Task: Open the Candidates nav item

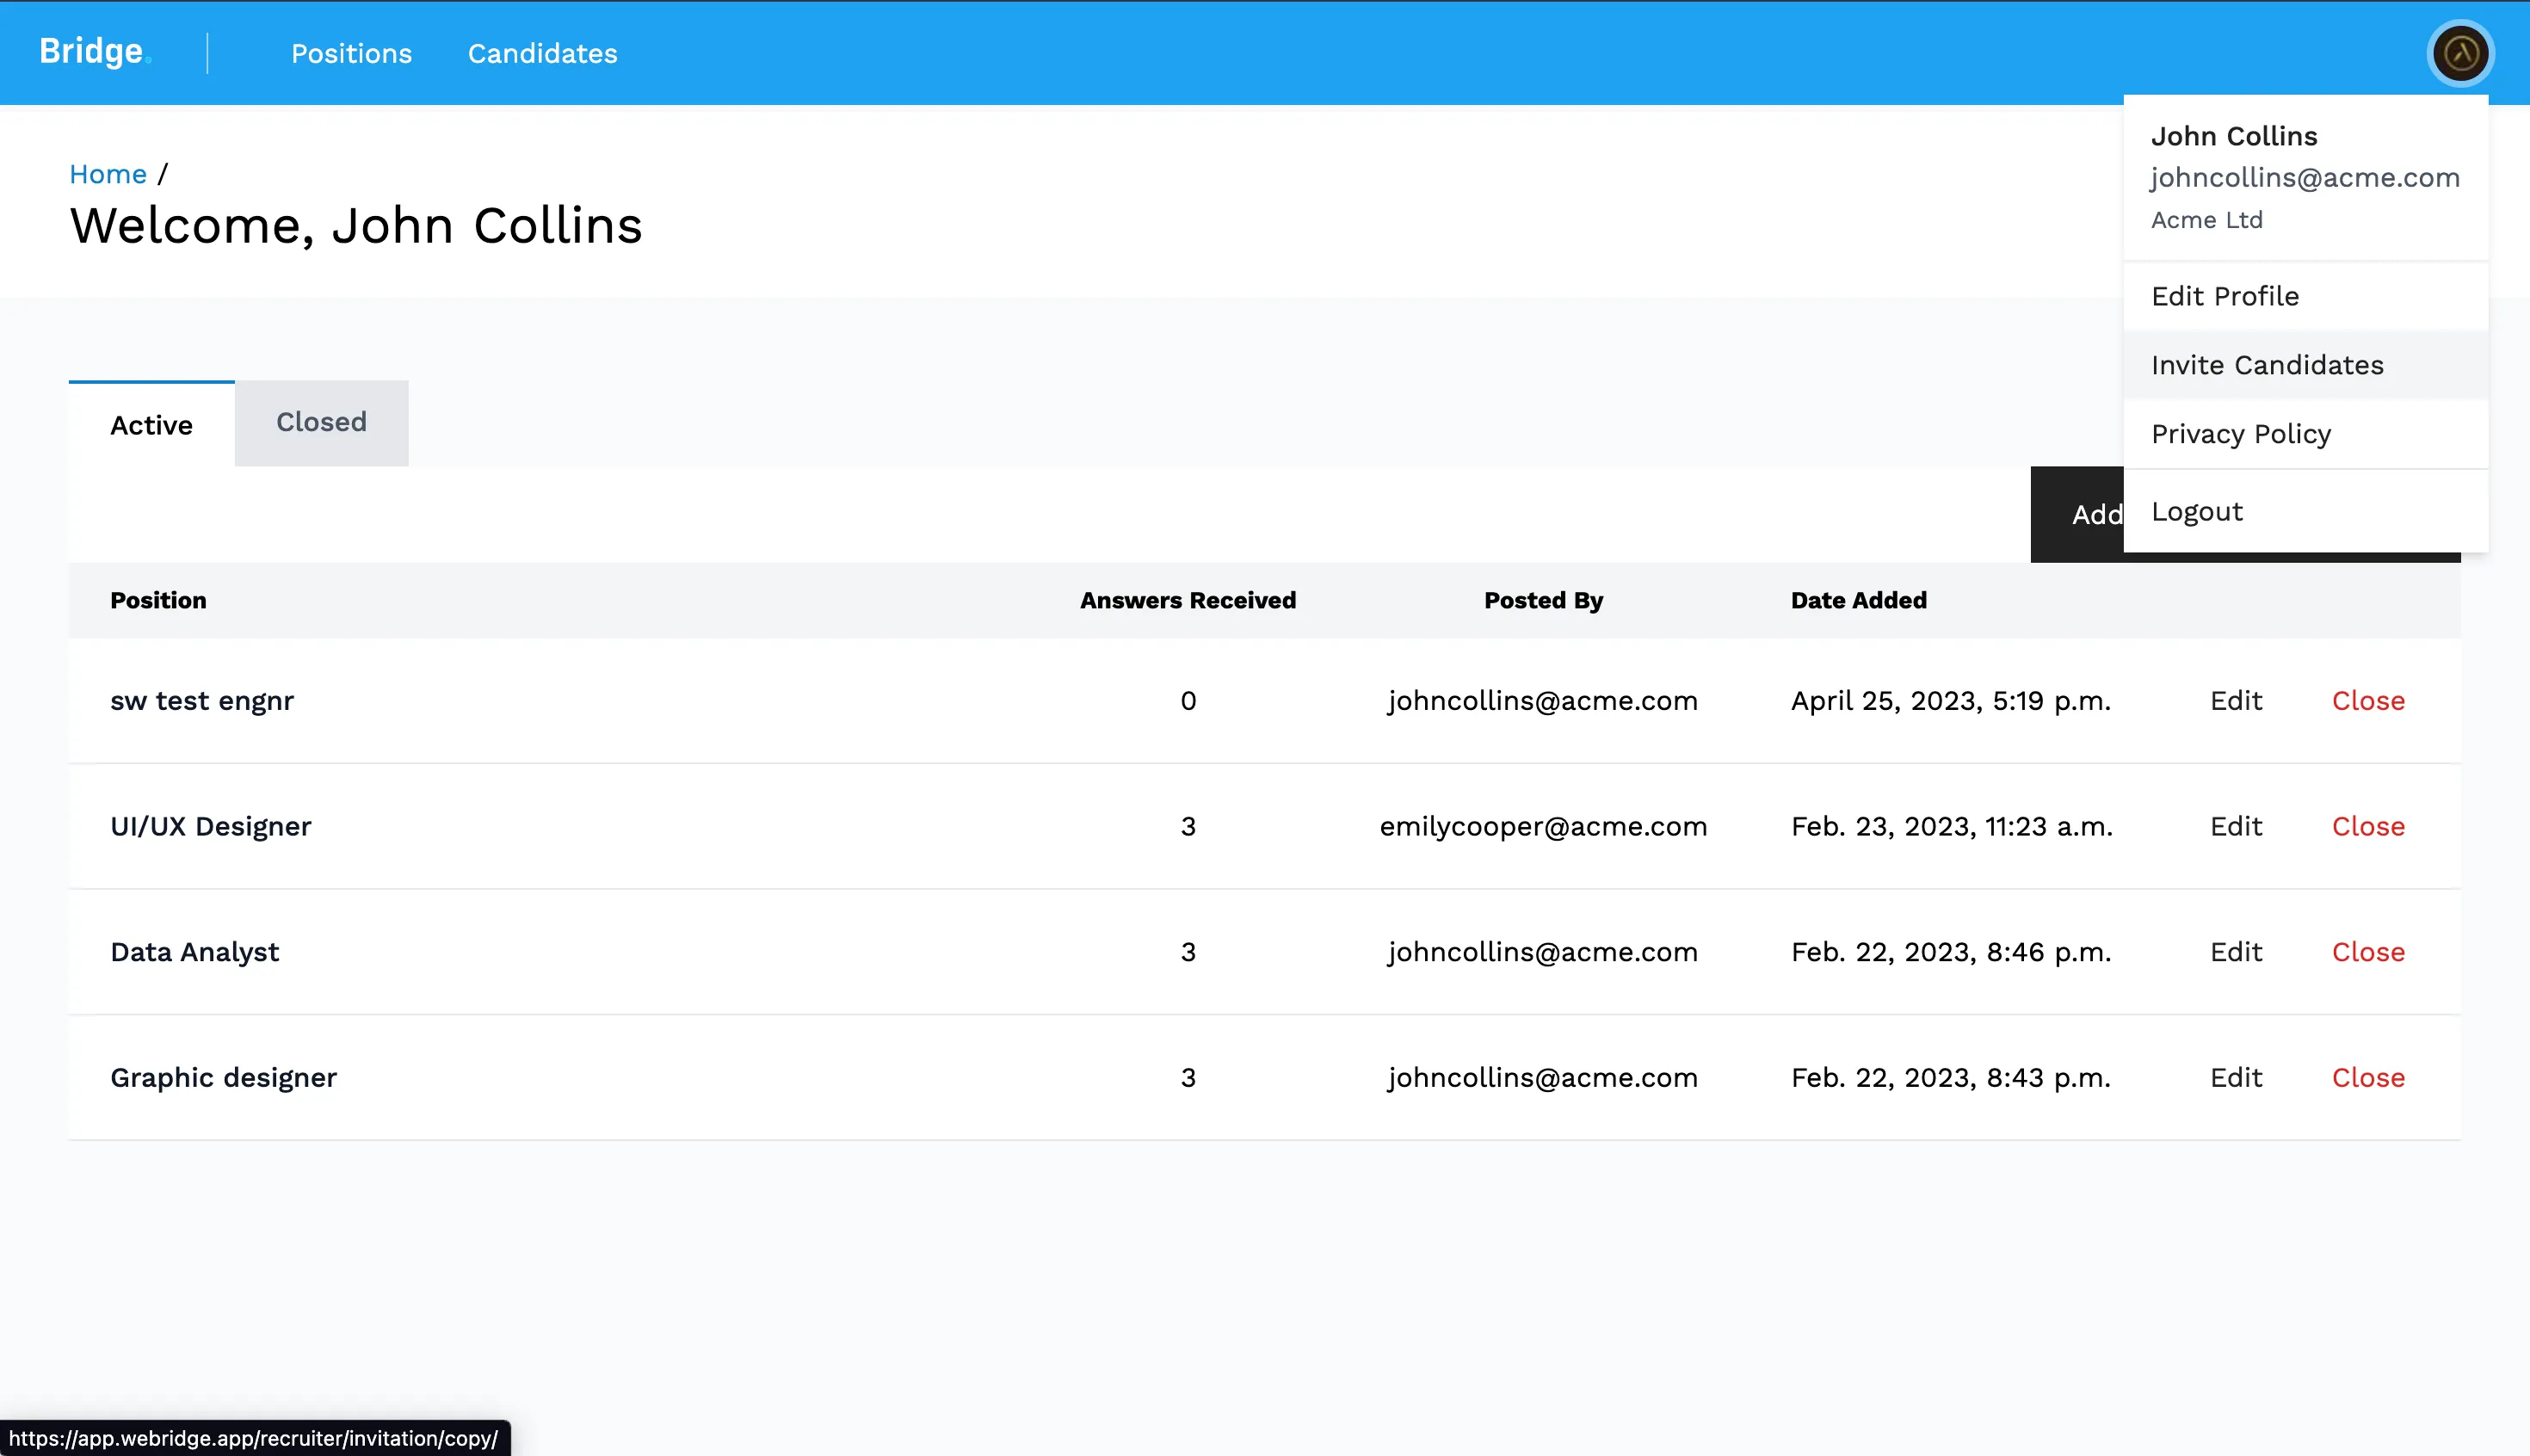Action: click(x=542, y=53)
